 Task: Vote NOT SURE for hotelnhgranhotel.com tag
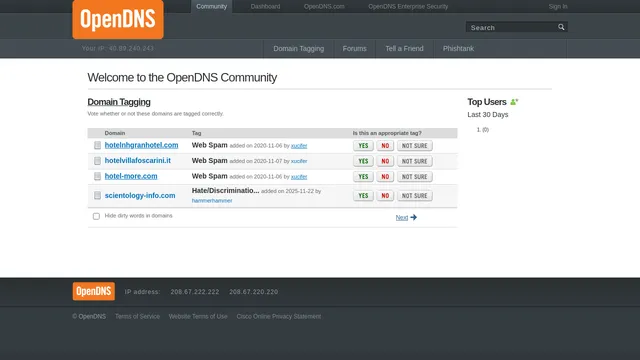coord(414,146)
